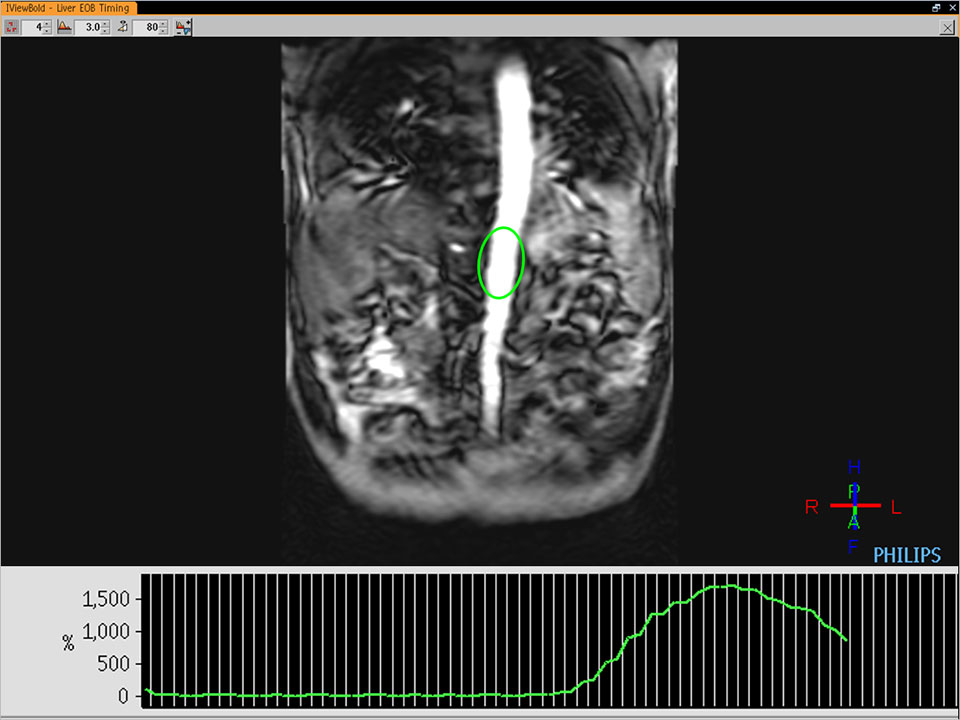Image resolution: width=960 pixels, height=720 pixels.
Task: Decrease the value 4 with down arrow
Action: tap(47, 31)
